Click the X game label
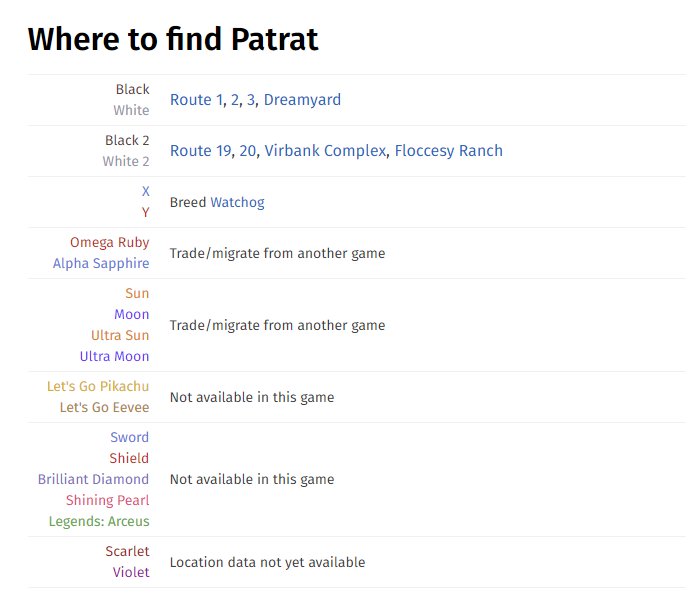686x599 pixels. pos(146,191)
